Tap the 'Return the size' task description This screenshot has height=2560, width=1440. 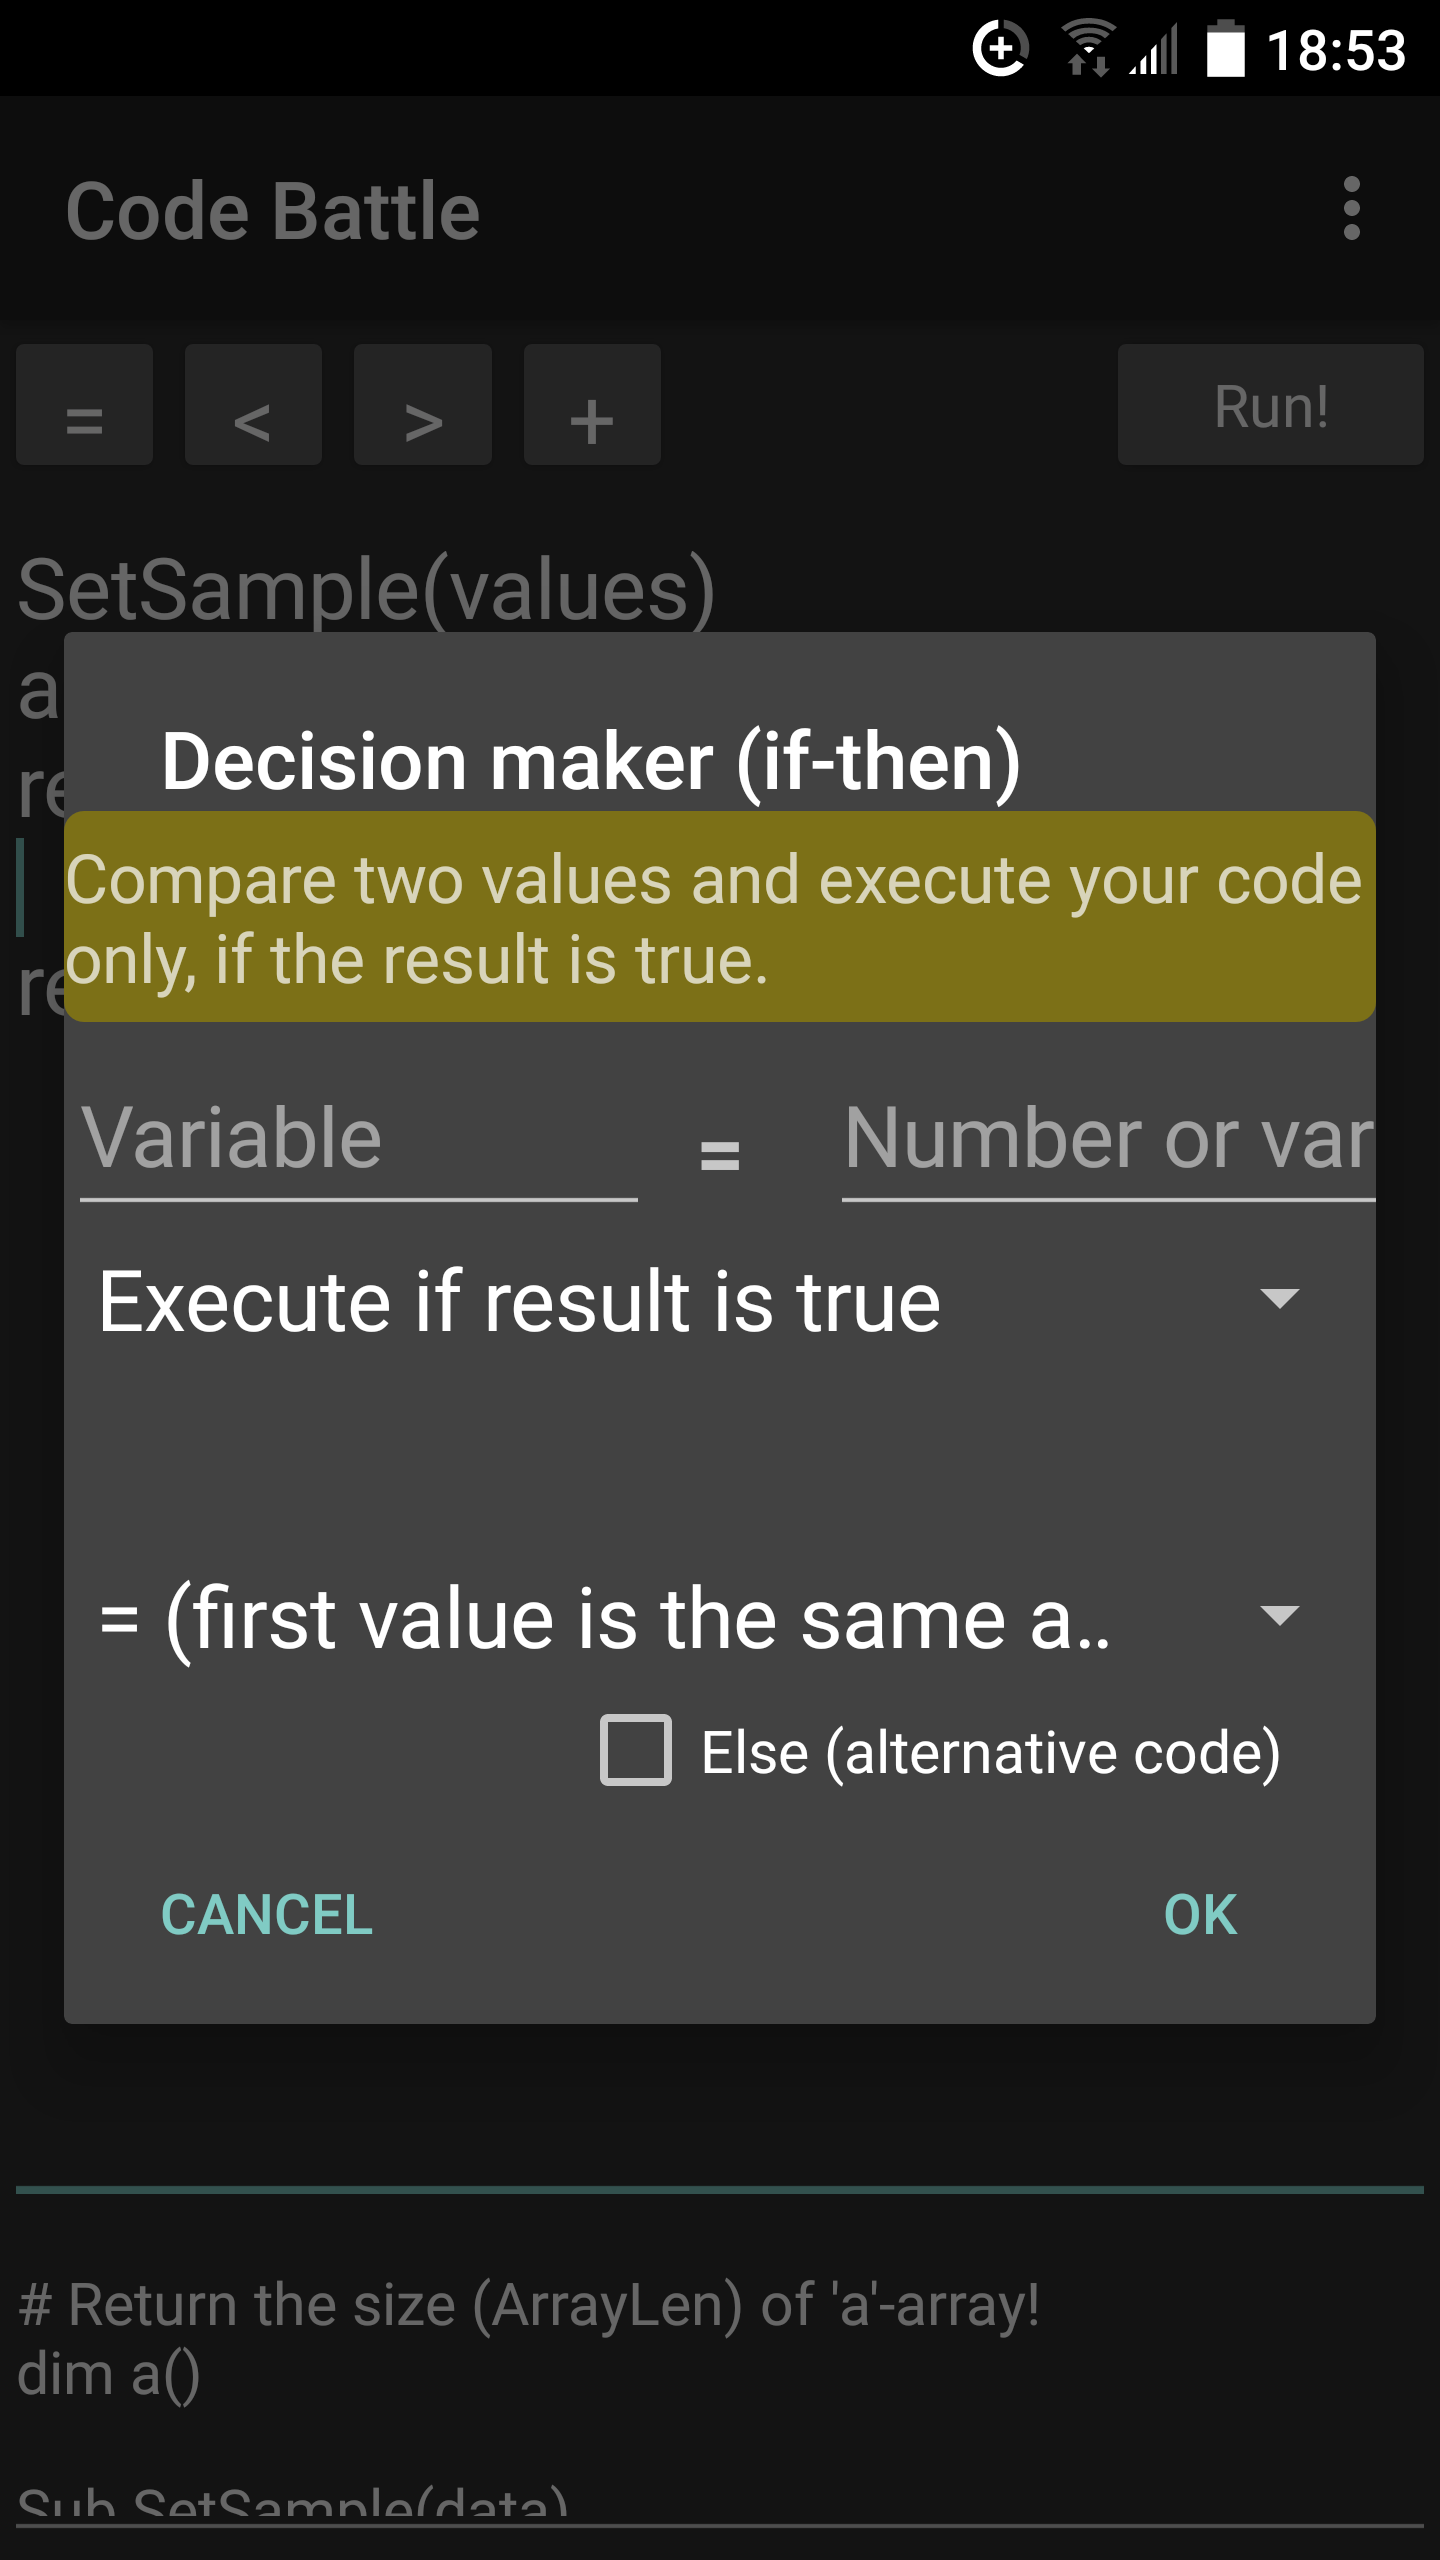click(x=530, y=2305)
